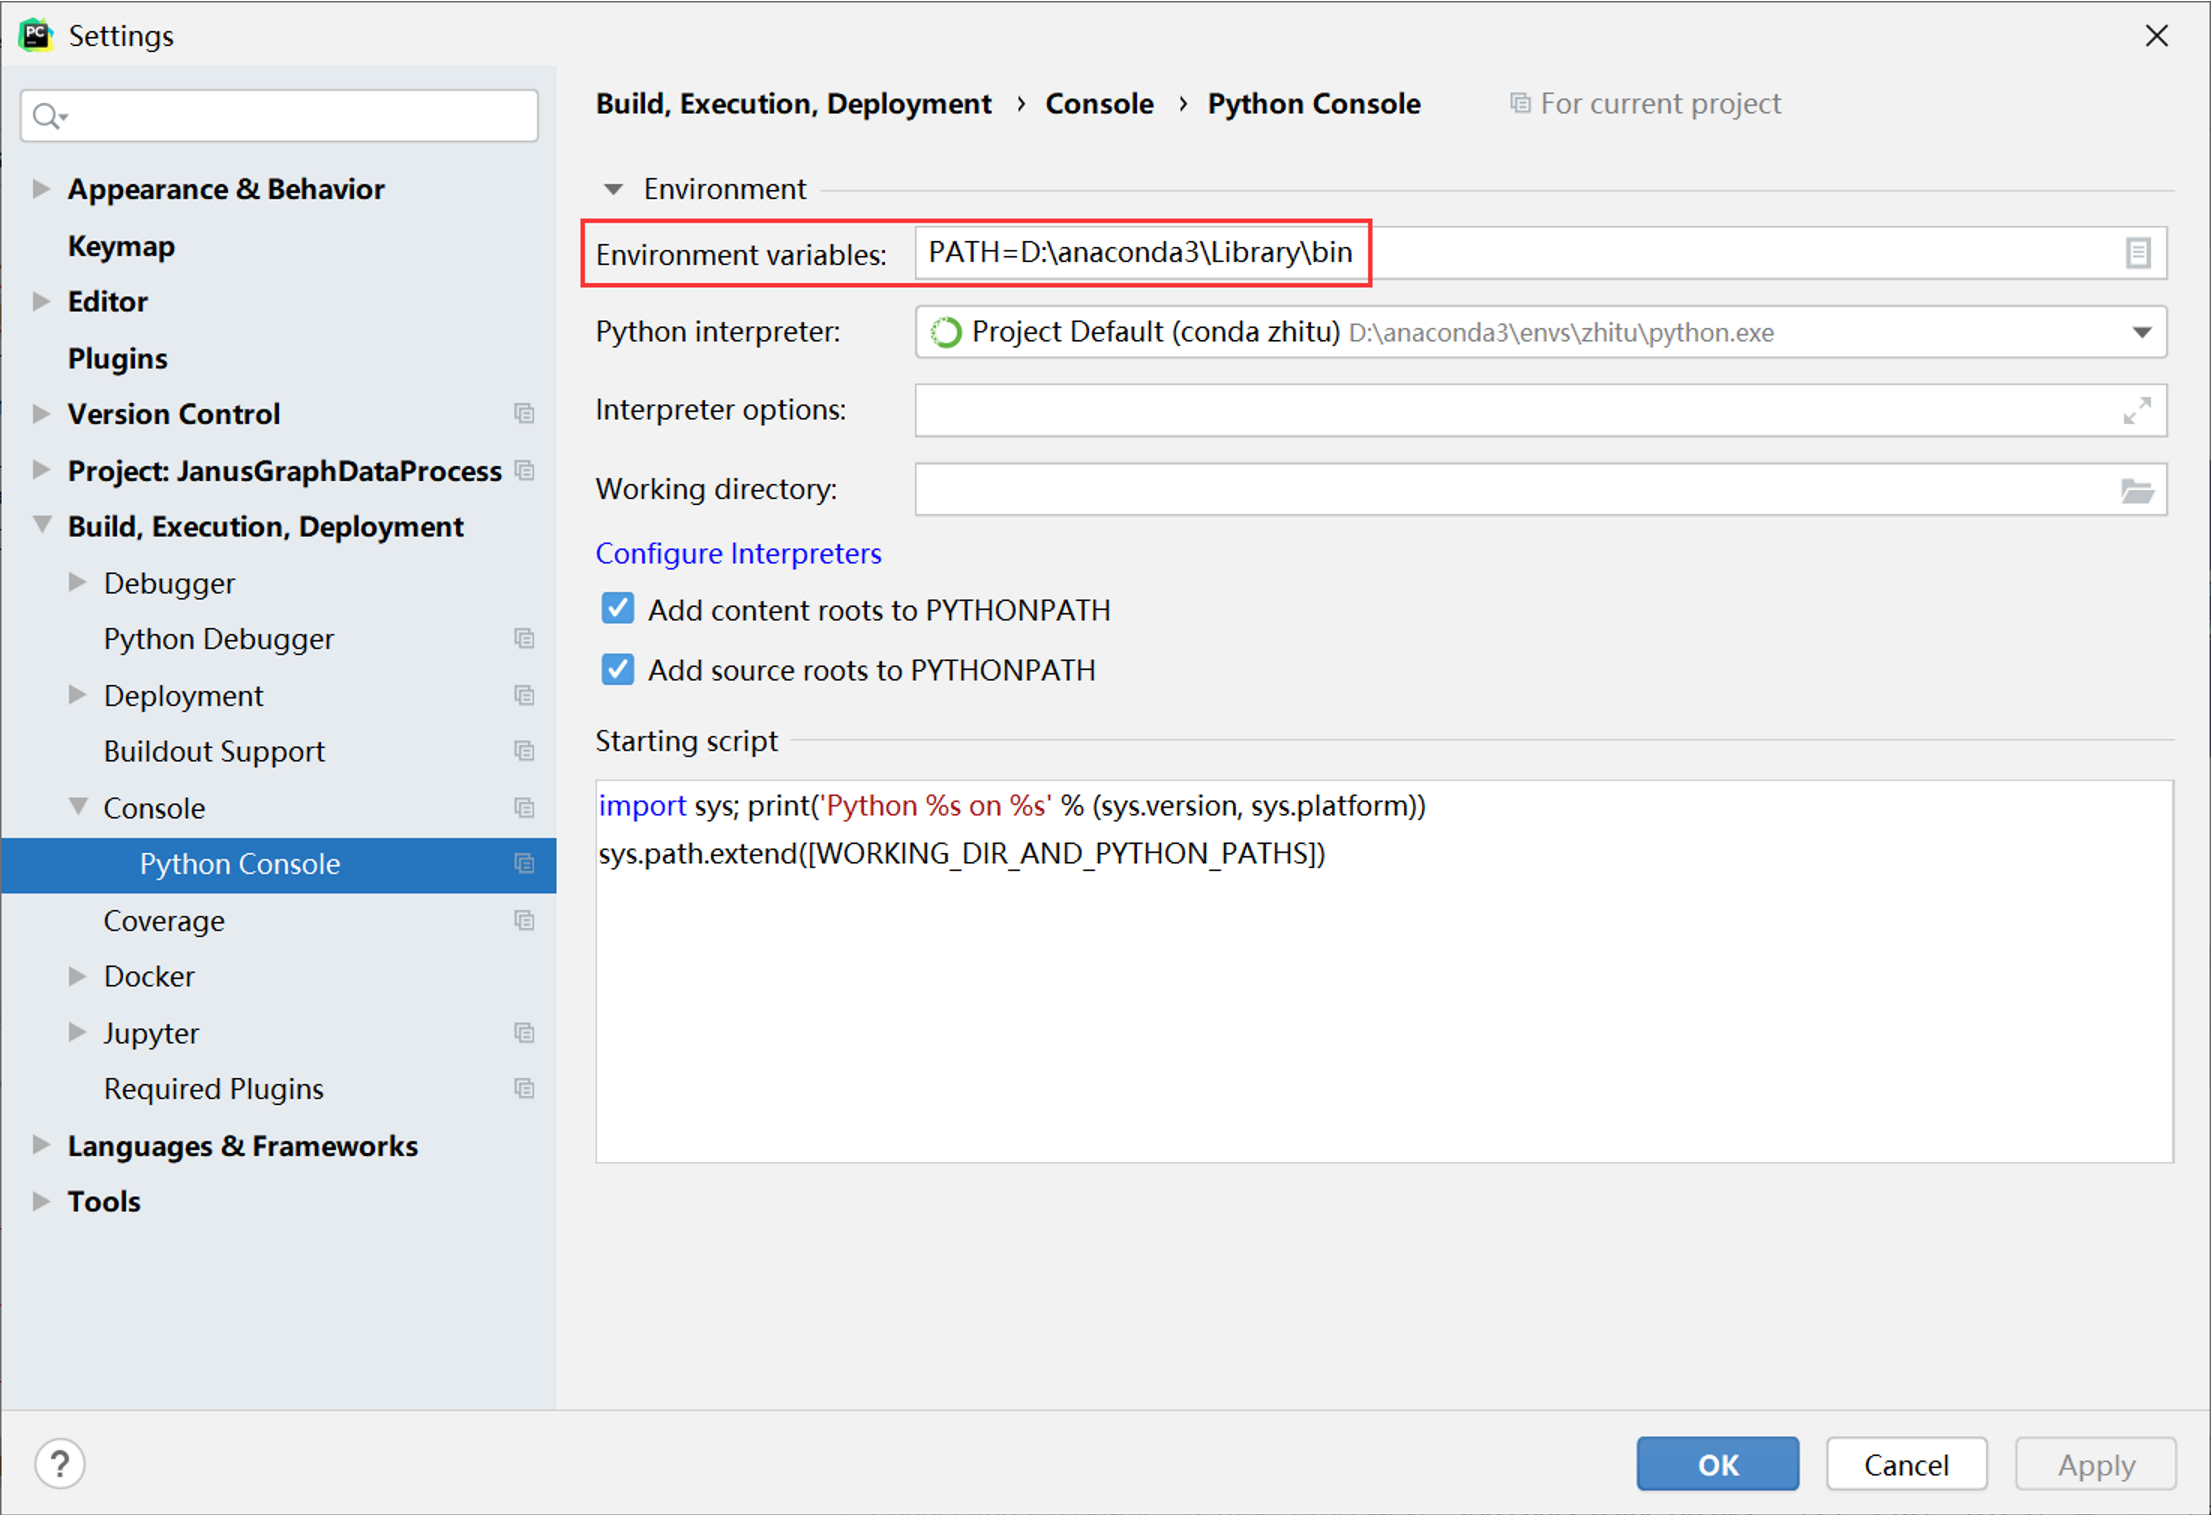Click the shared-settings icon beside Version Control
The height and width of the screenshot is (1516, 2212).
pyautogui.click(x=524, y=413)
